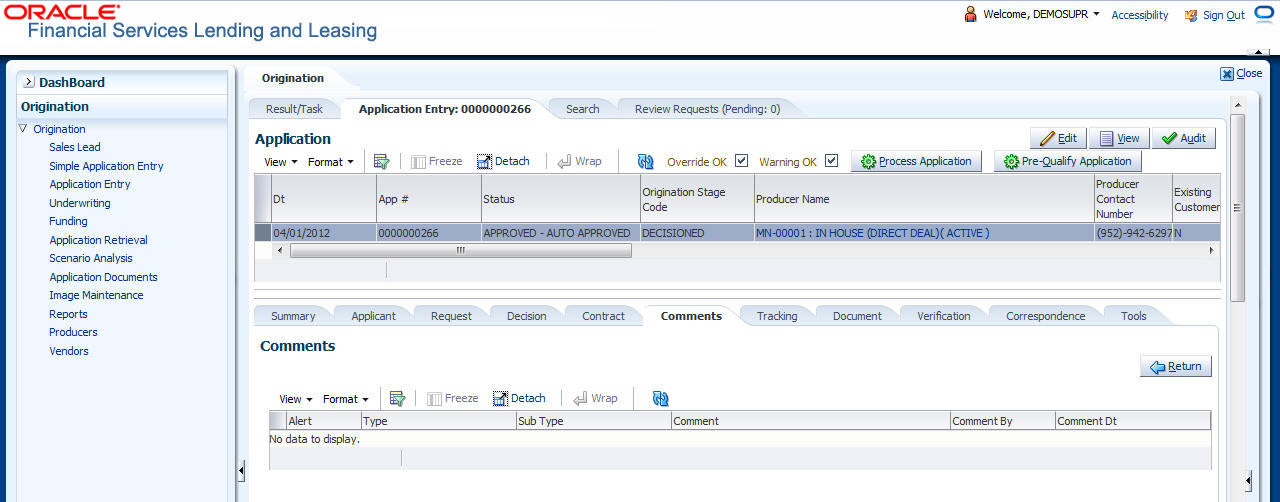Open the Accessibility link

coord(1140,15)
